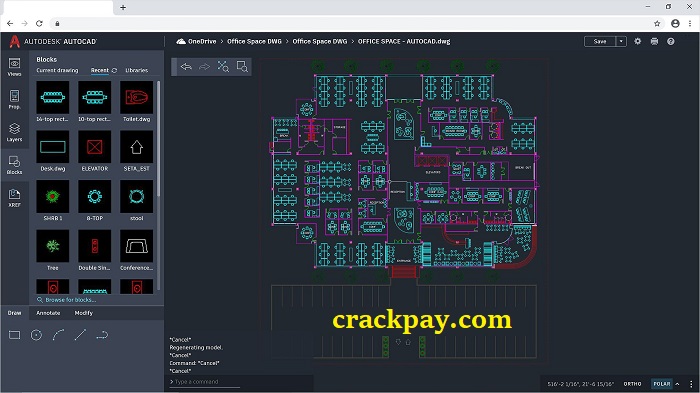Image resolution: width=700 pixels, height=393 pixels.
Task: Select the 10-top rect. block thumbnail
Action: click(x=95, y=97)
